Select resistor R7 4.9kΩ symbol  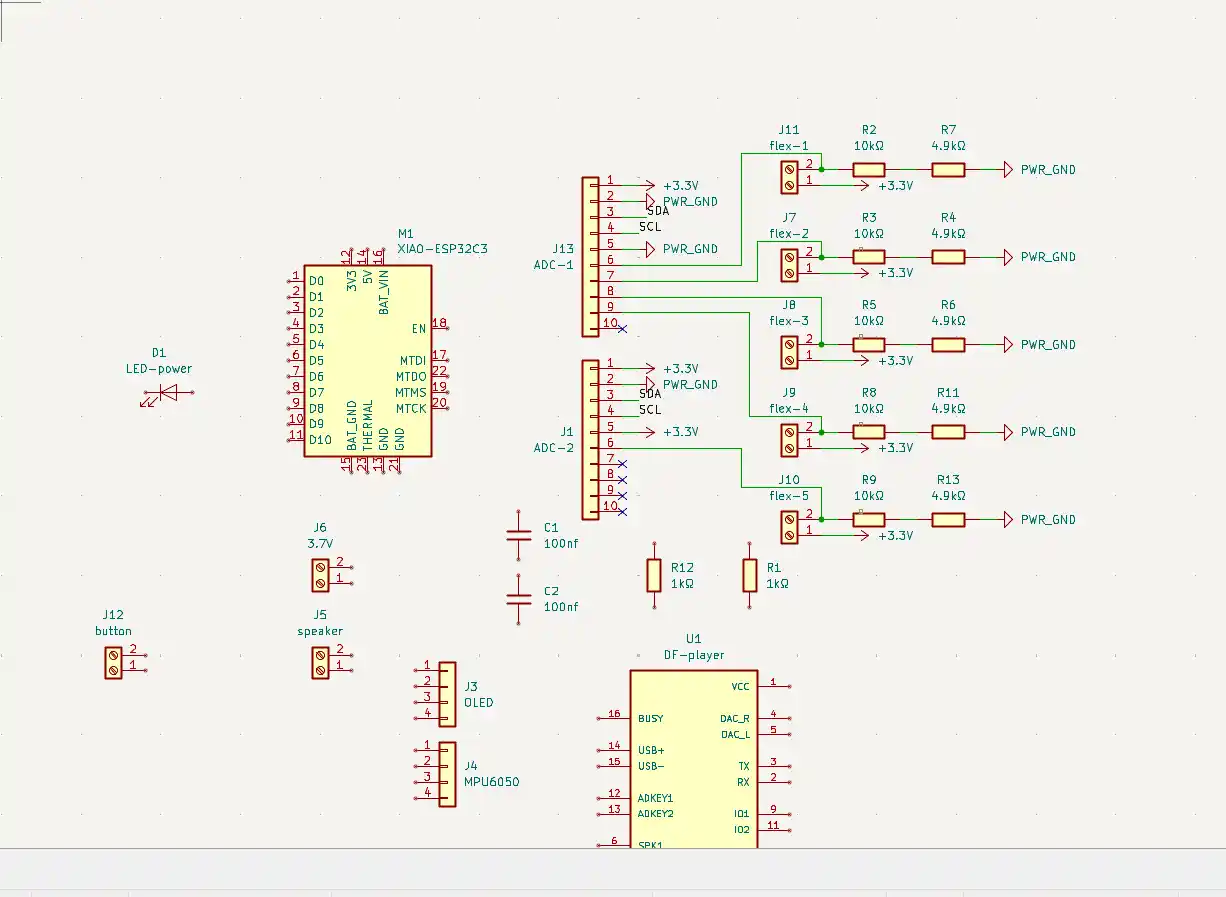(x=949, y=170)
